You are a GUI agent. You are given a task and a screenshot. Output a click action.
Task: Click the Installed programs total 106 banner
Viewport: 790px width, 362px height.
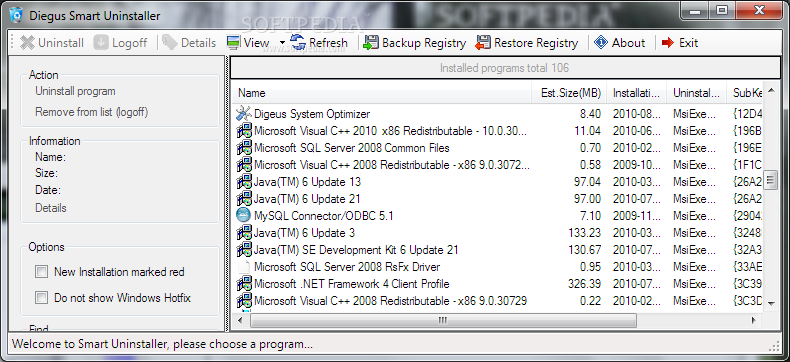tap(504, 68)
